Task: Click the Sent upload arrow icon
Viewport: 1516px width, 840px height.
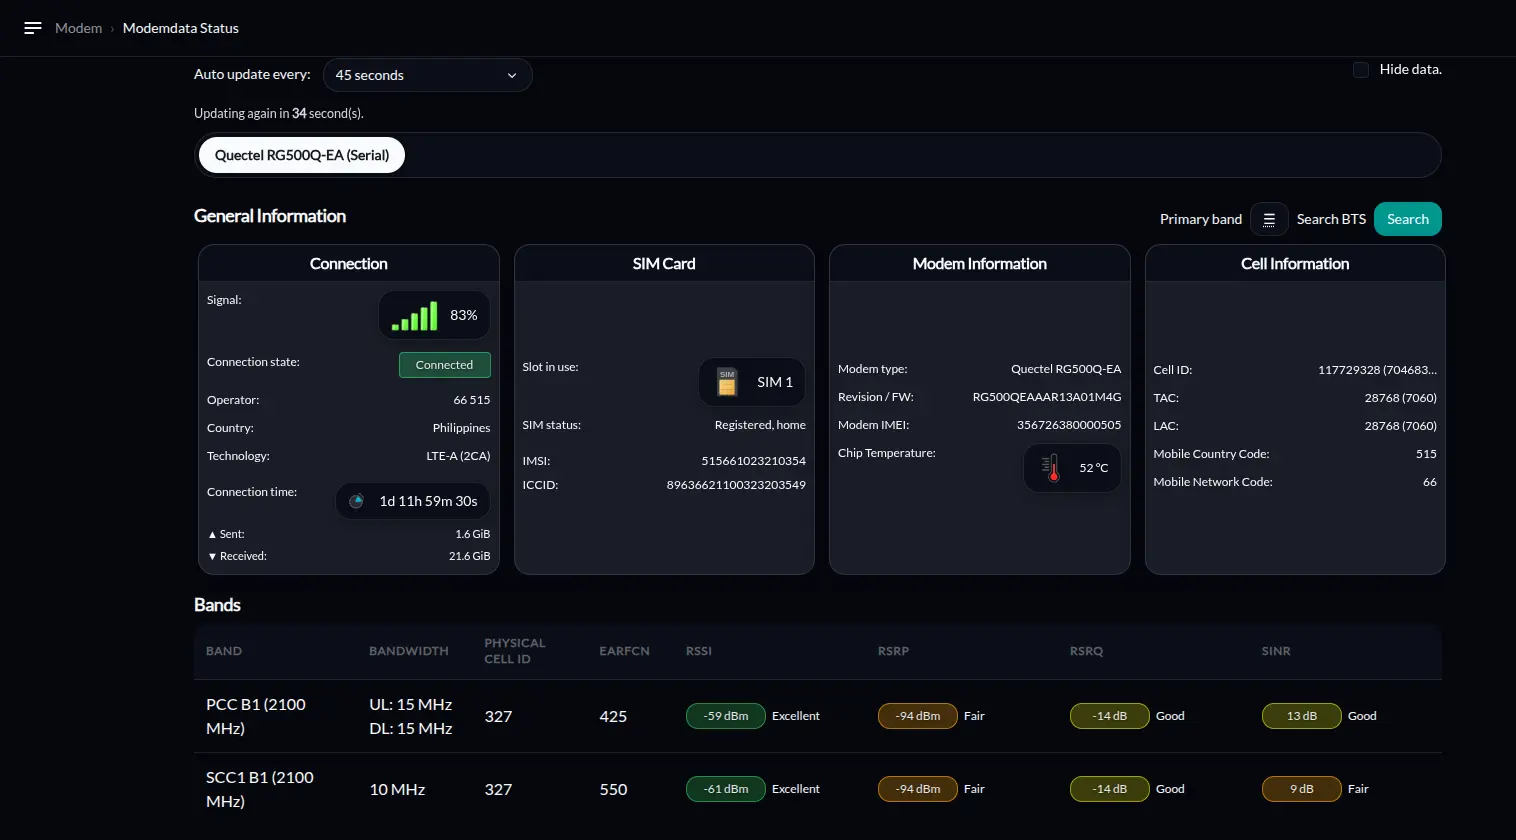Action: click(x=212, y=535)
